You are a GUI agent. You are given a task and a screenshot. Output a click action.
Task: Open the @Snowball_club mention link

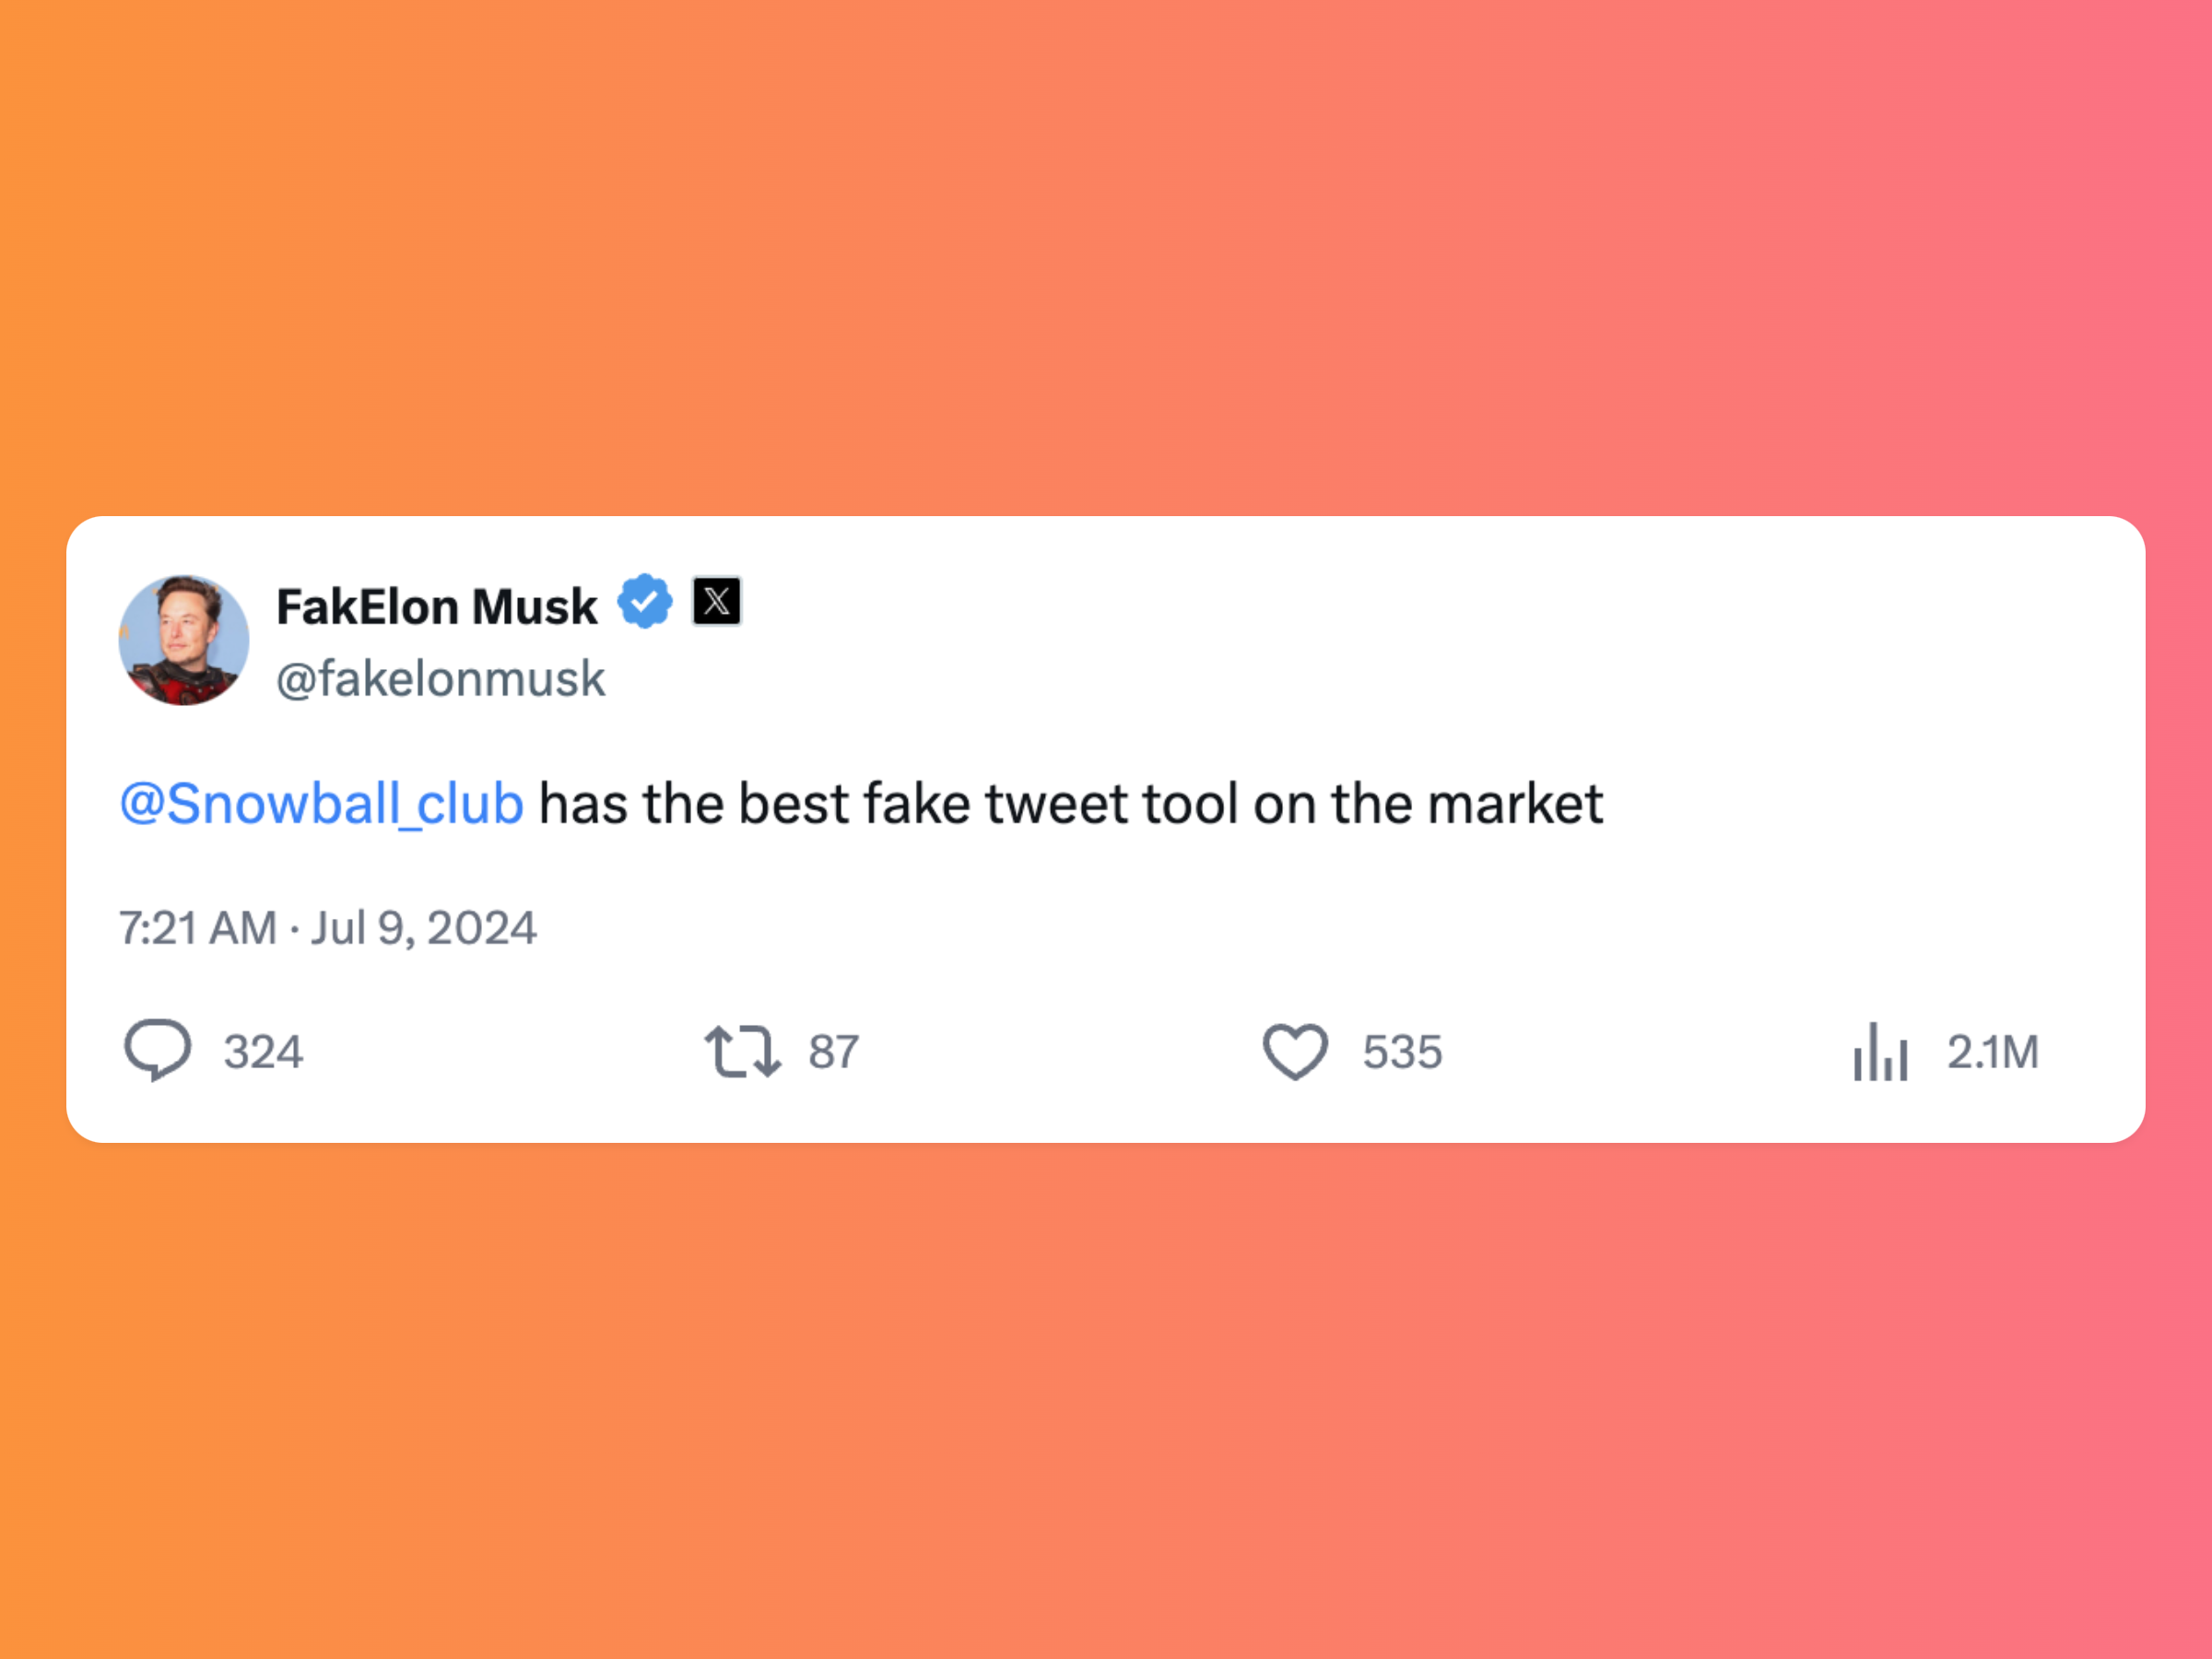pos(321,804)
